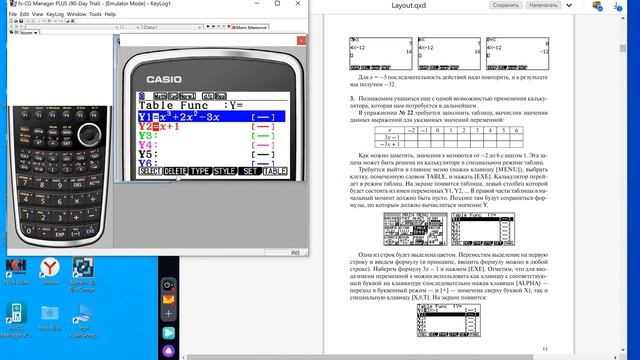Click the calculator F6 key
640x360 pixels.
pyautogui.click(x=94, y=116)
